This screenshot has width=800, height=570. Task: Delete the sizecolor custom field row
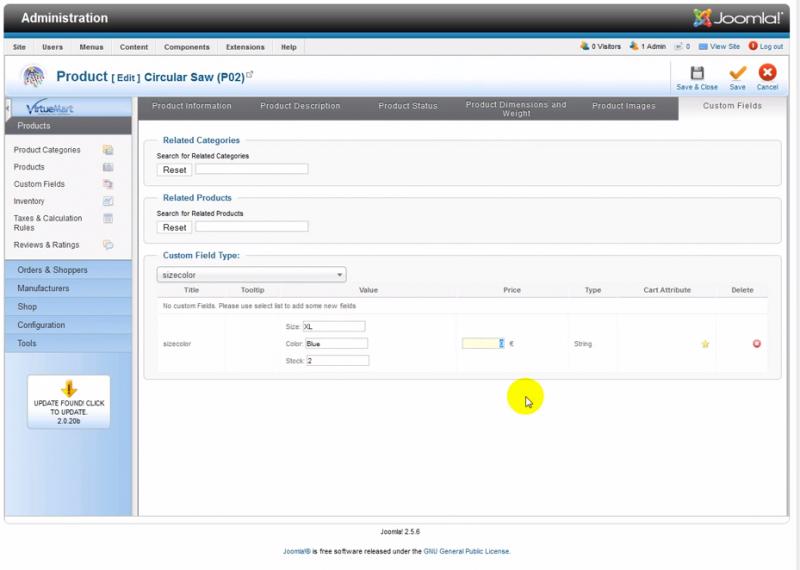pyautogui.click(x=756, y=344)
